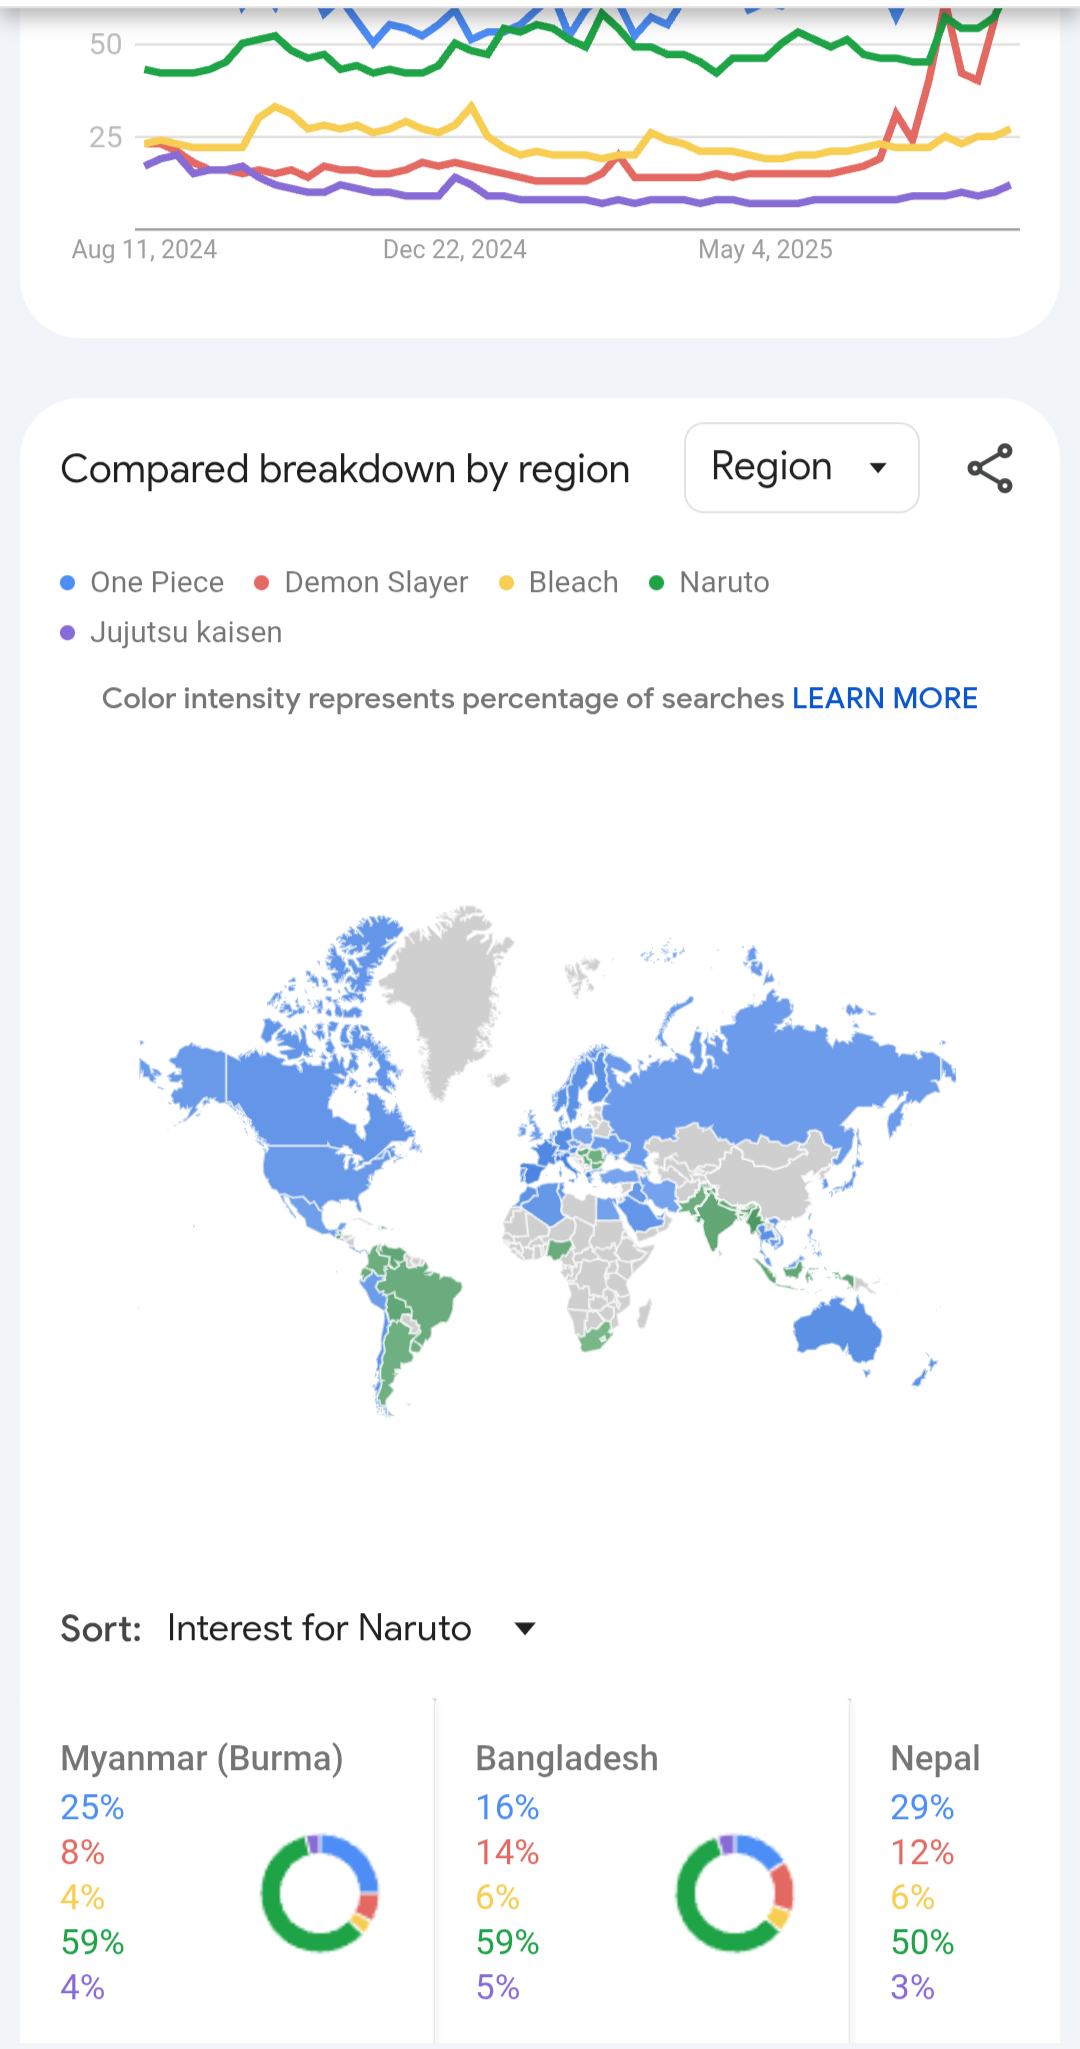Click the Naruto green legend dot
The width and height of the screenshot is (1080, 2049).
(x=657, y=583)
